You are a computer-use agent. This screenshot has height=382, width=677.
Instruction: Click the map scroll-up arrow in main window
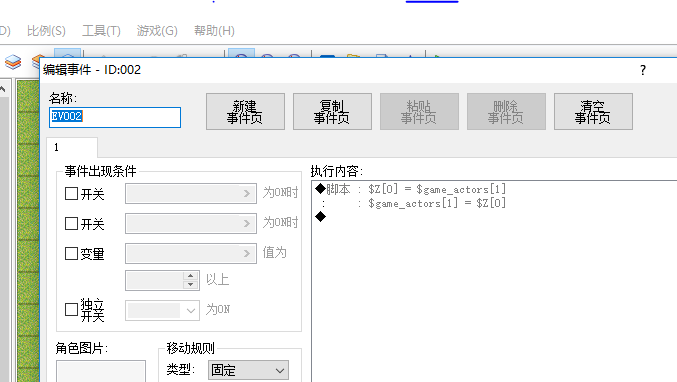pos(3,89)
